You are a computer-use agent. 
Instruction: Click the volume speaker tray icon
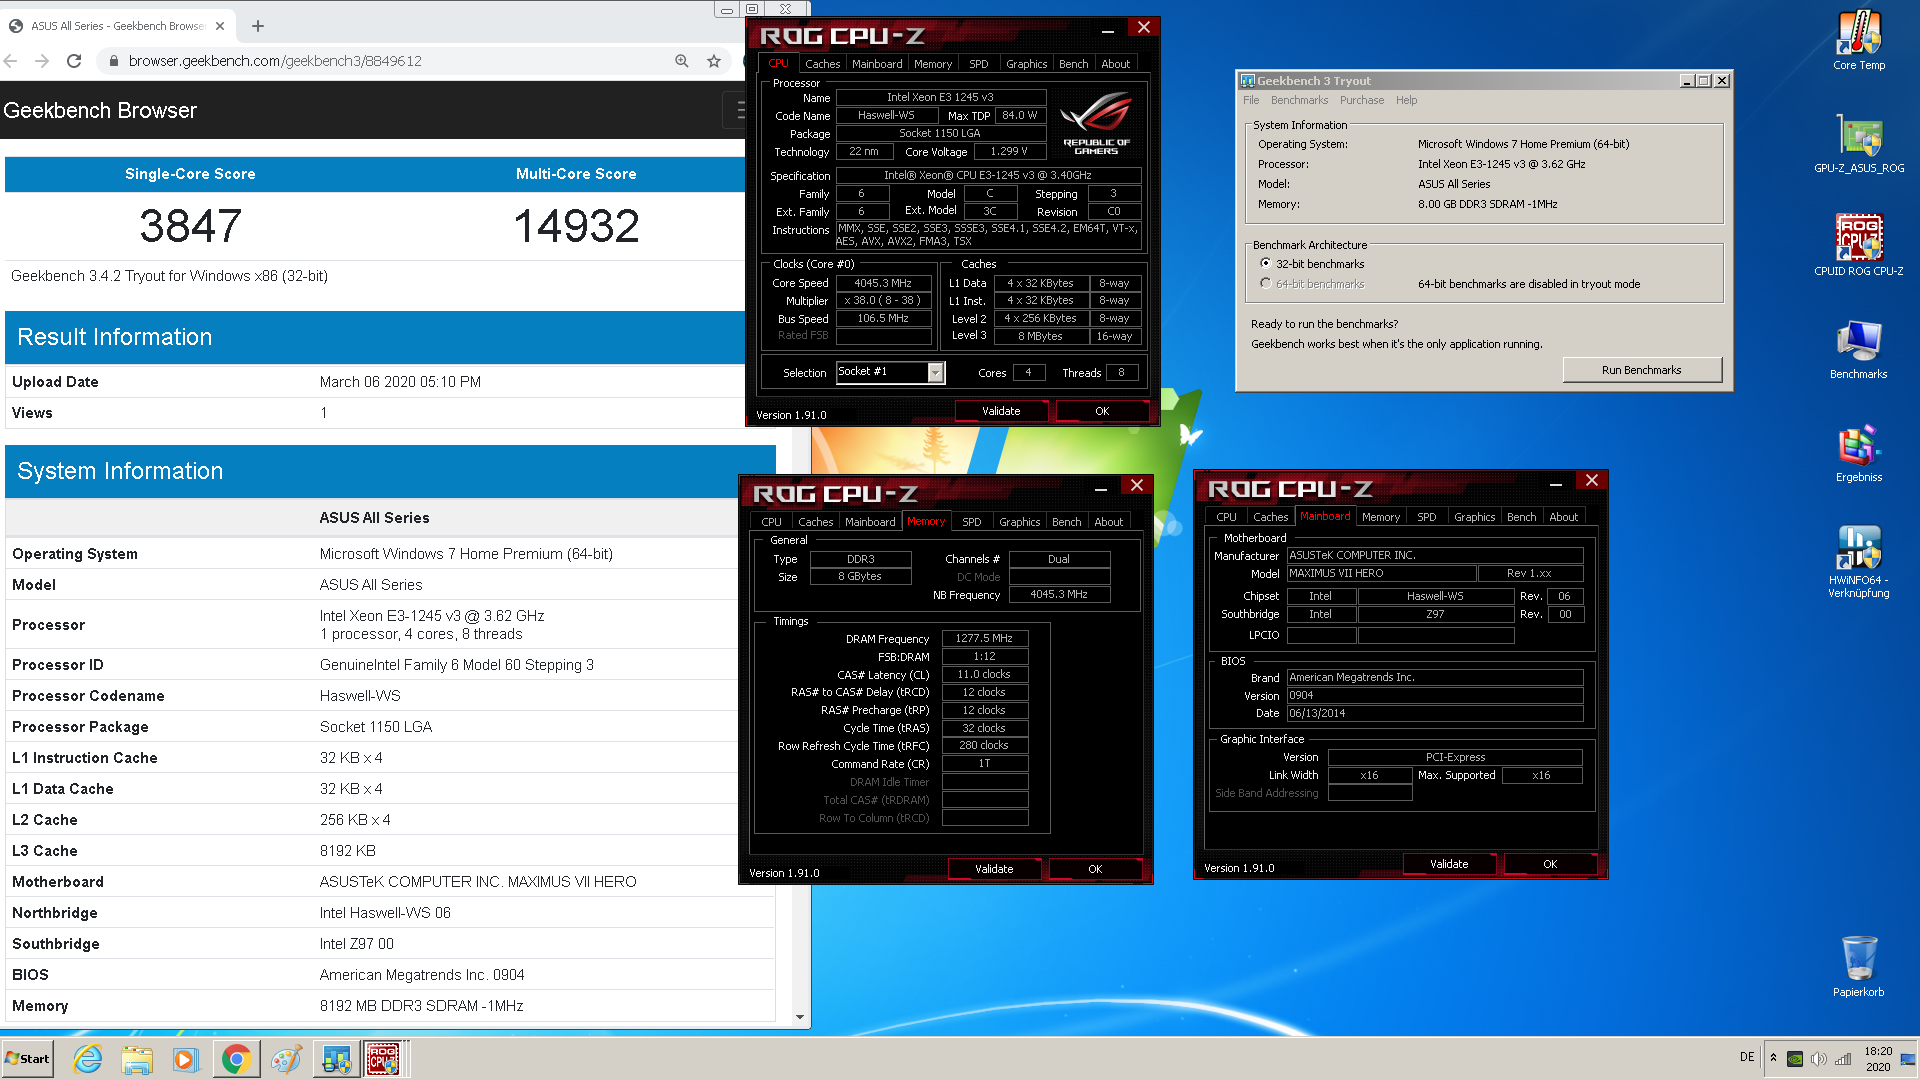[1819, 1059]
